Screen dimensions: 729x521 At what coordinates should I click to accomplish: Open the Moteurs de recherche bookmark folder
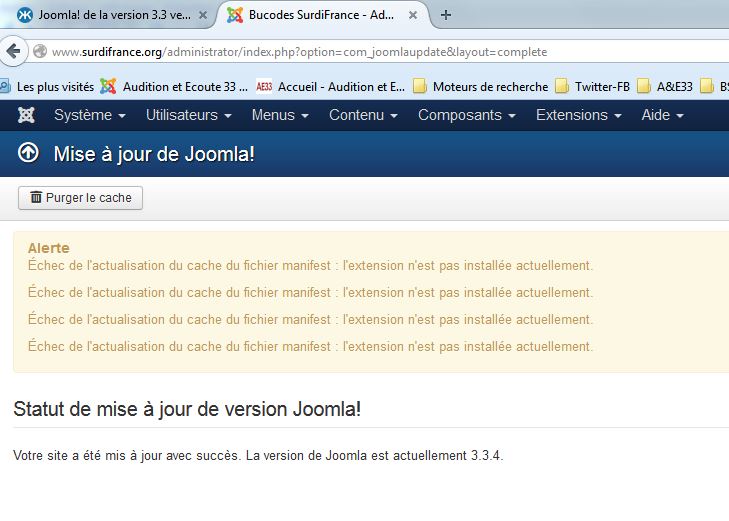click(x=480, y=87)
